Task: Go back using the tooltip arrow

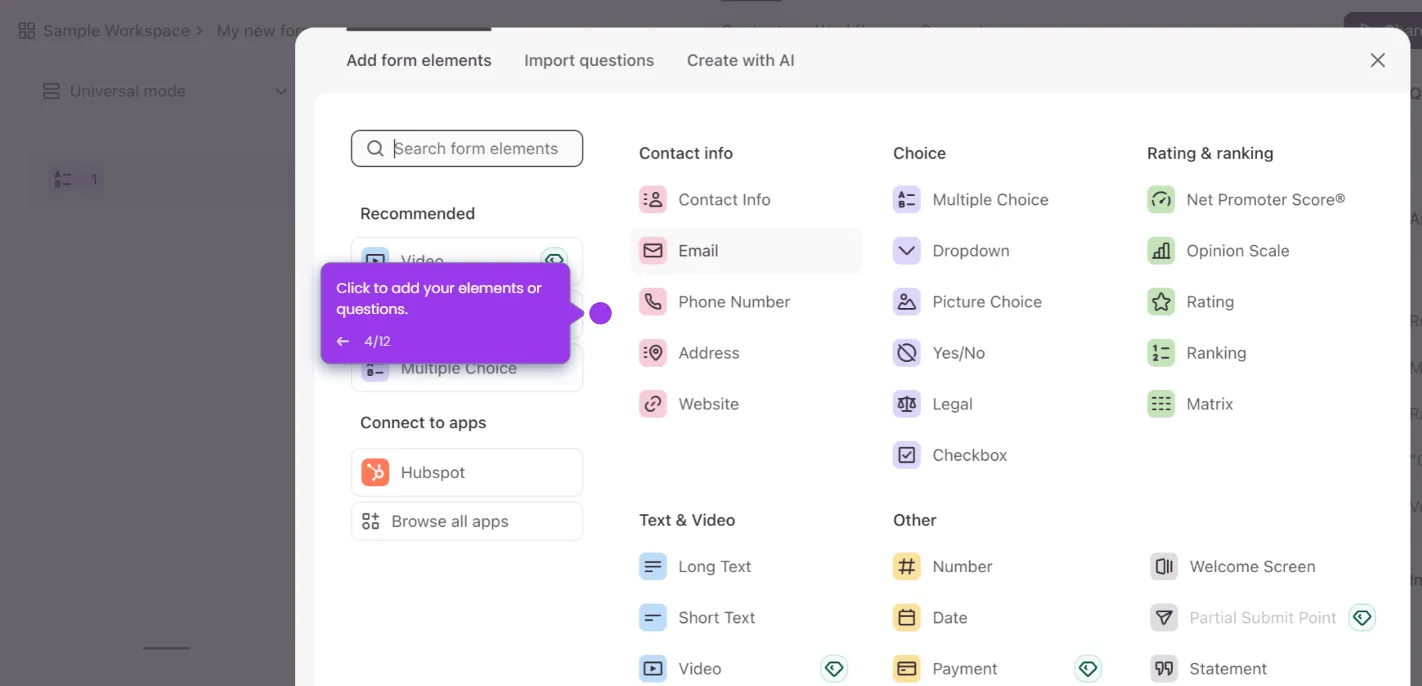Action: [343, 341]
